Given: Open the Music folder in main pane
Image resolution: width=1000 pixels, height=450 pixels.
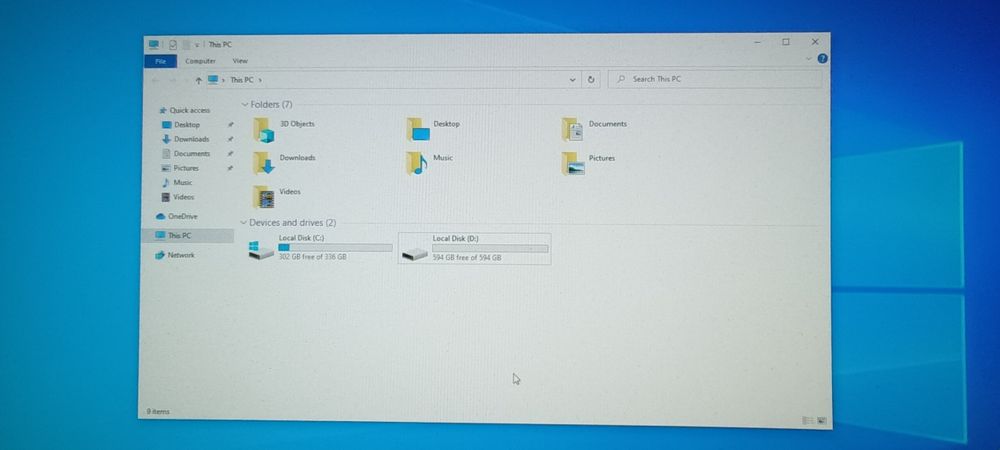Looking at the screenshot, I should coord(417,163).
